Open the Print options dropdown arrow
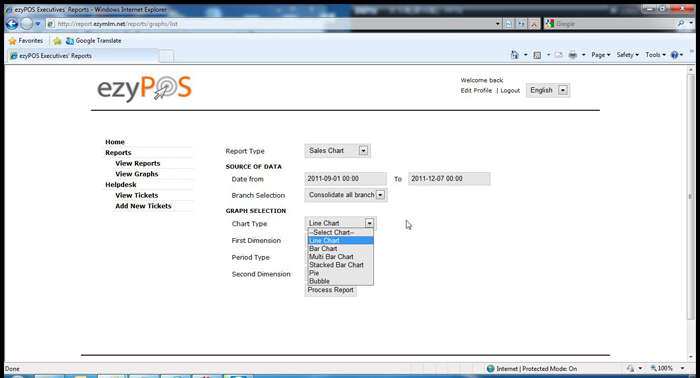 (583, 55)
